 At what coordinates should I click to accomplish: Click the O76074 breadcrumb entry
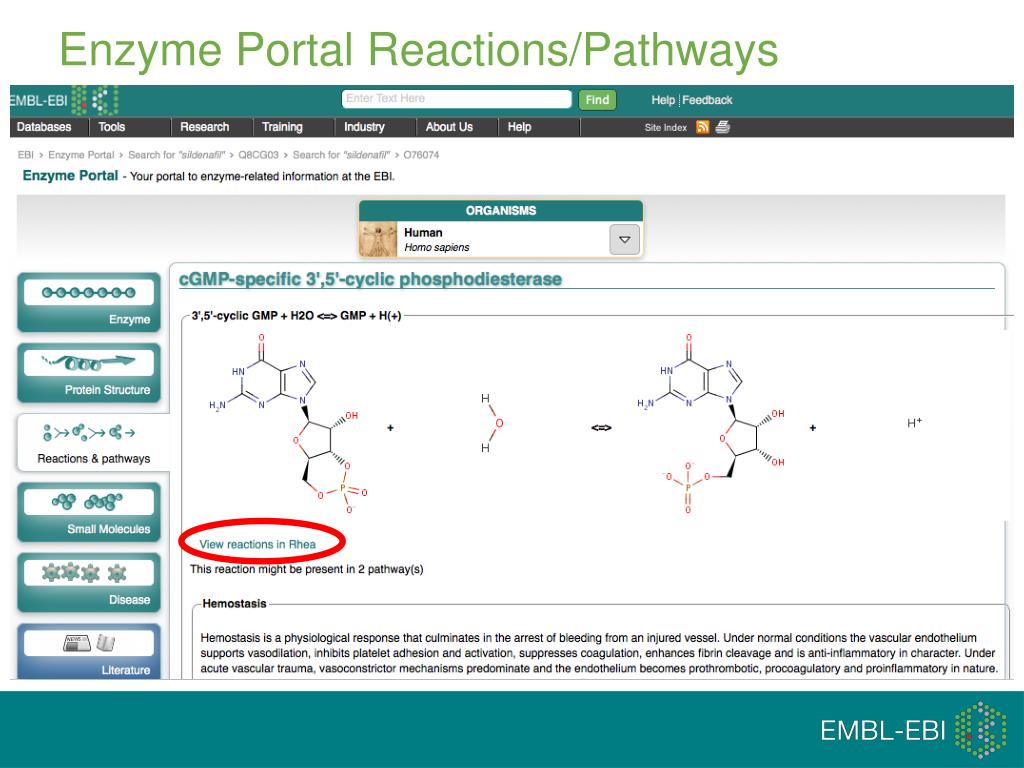tap(421, 155)
